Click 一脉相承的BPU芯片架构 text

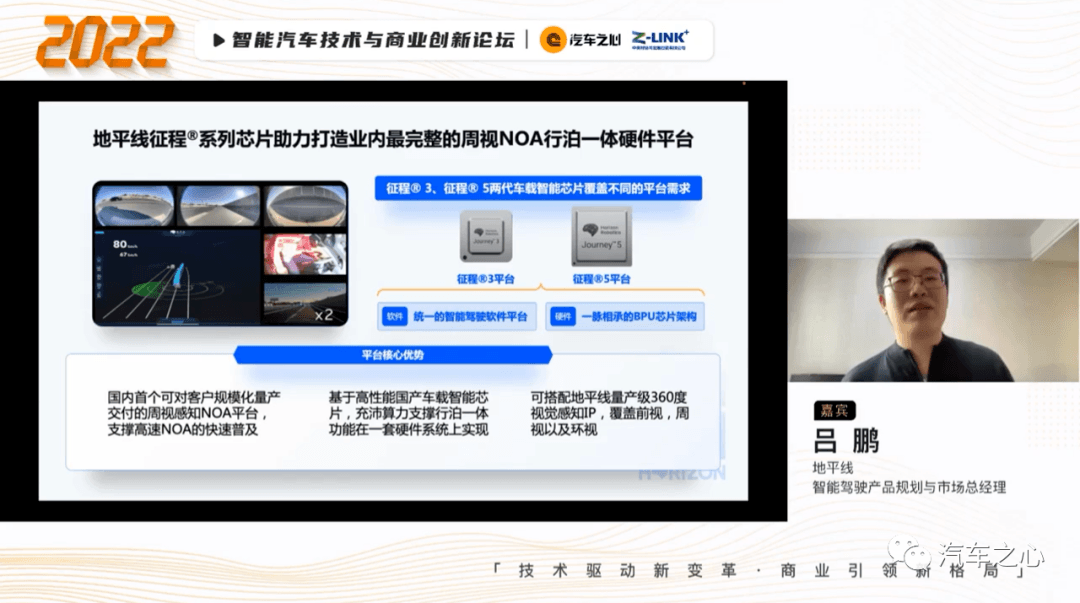click(x=639, y=317)
